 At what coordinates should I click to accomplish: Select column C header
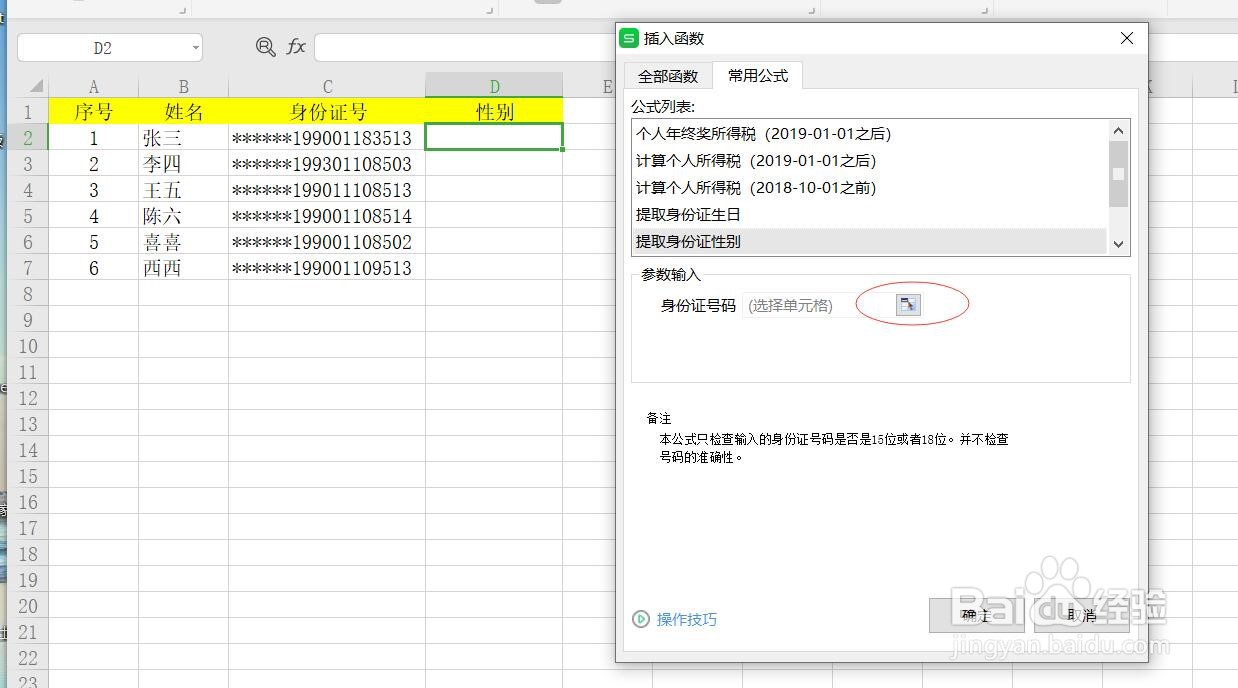327,87
